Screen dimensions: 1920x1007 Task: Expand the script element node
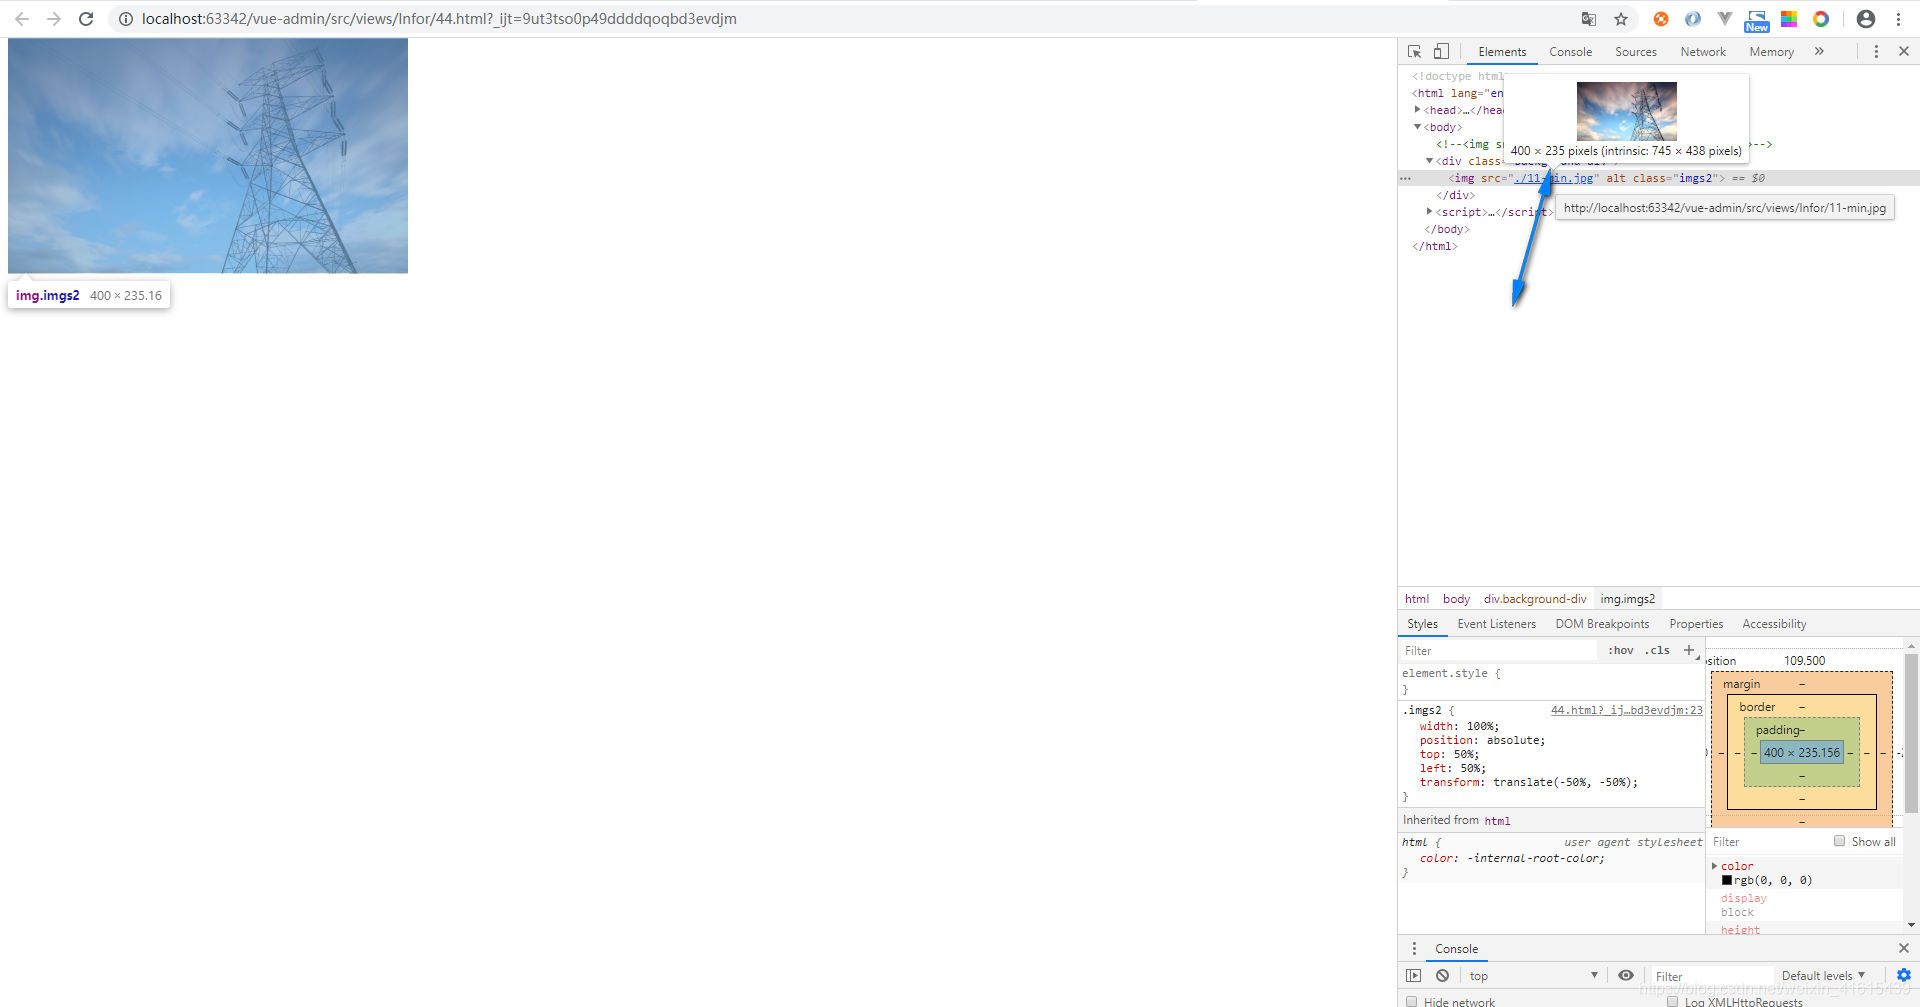pyautogui.click(x=1429, y=212)
